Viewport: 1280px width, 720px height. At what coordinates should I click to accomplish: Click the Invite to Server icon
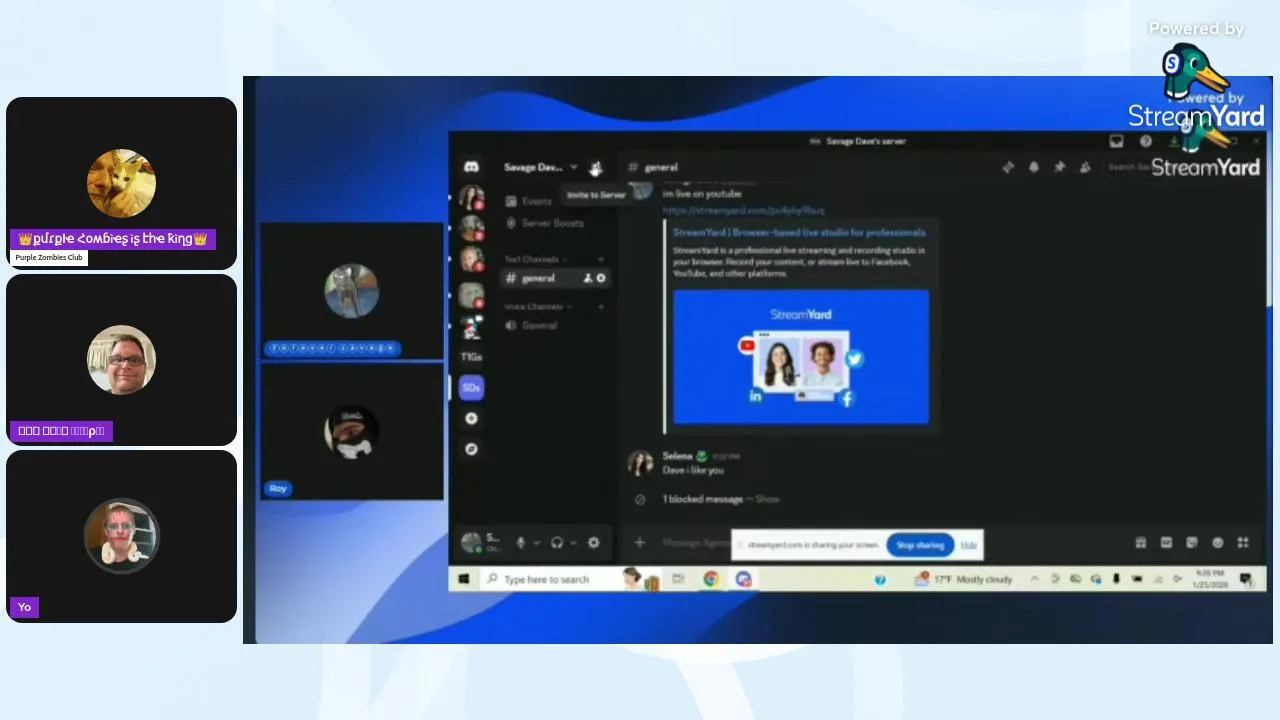pos(596,168)
